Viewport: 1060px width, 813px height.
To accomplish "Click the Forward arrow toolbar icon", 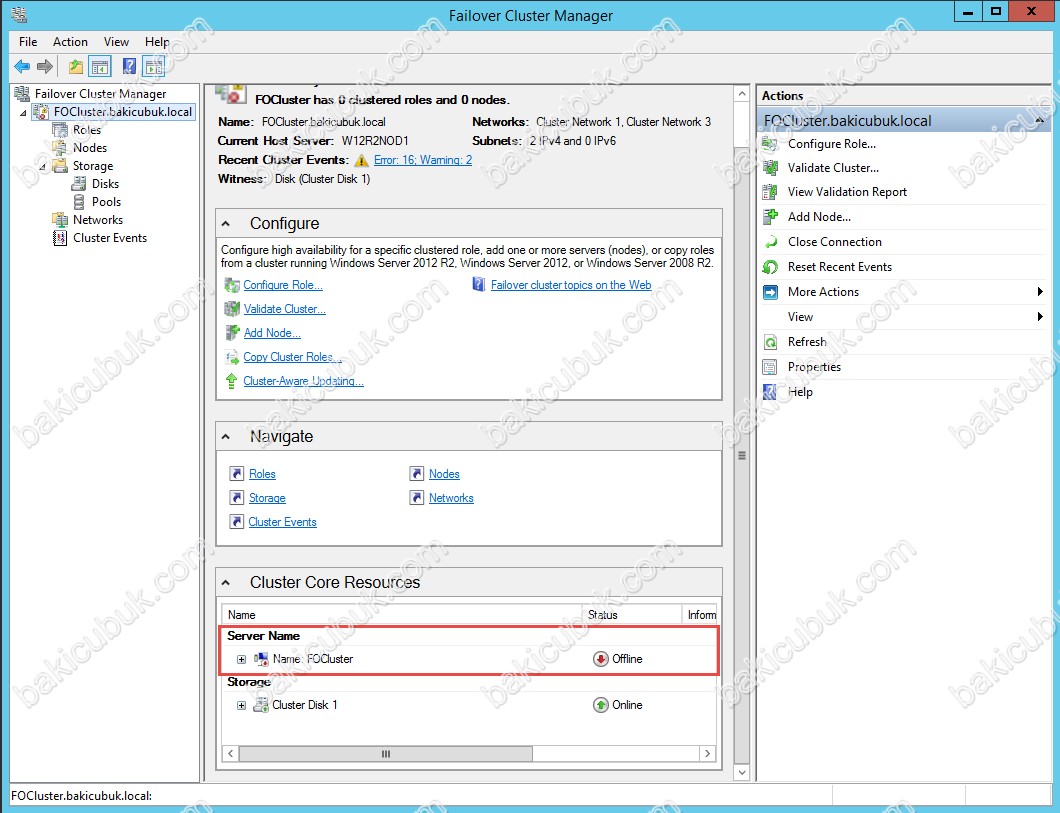I will click(x=45, y=66).
